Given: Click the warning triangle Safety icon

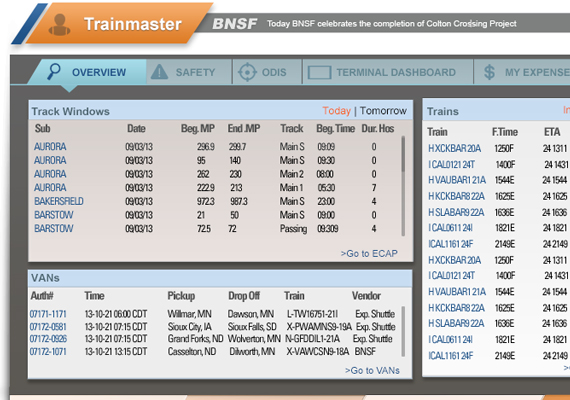Looking at the screenshot, I should tap(159, 72).
